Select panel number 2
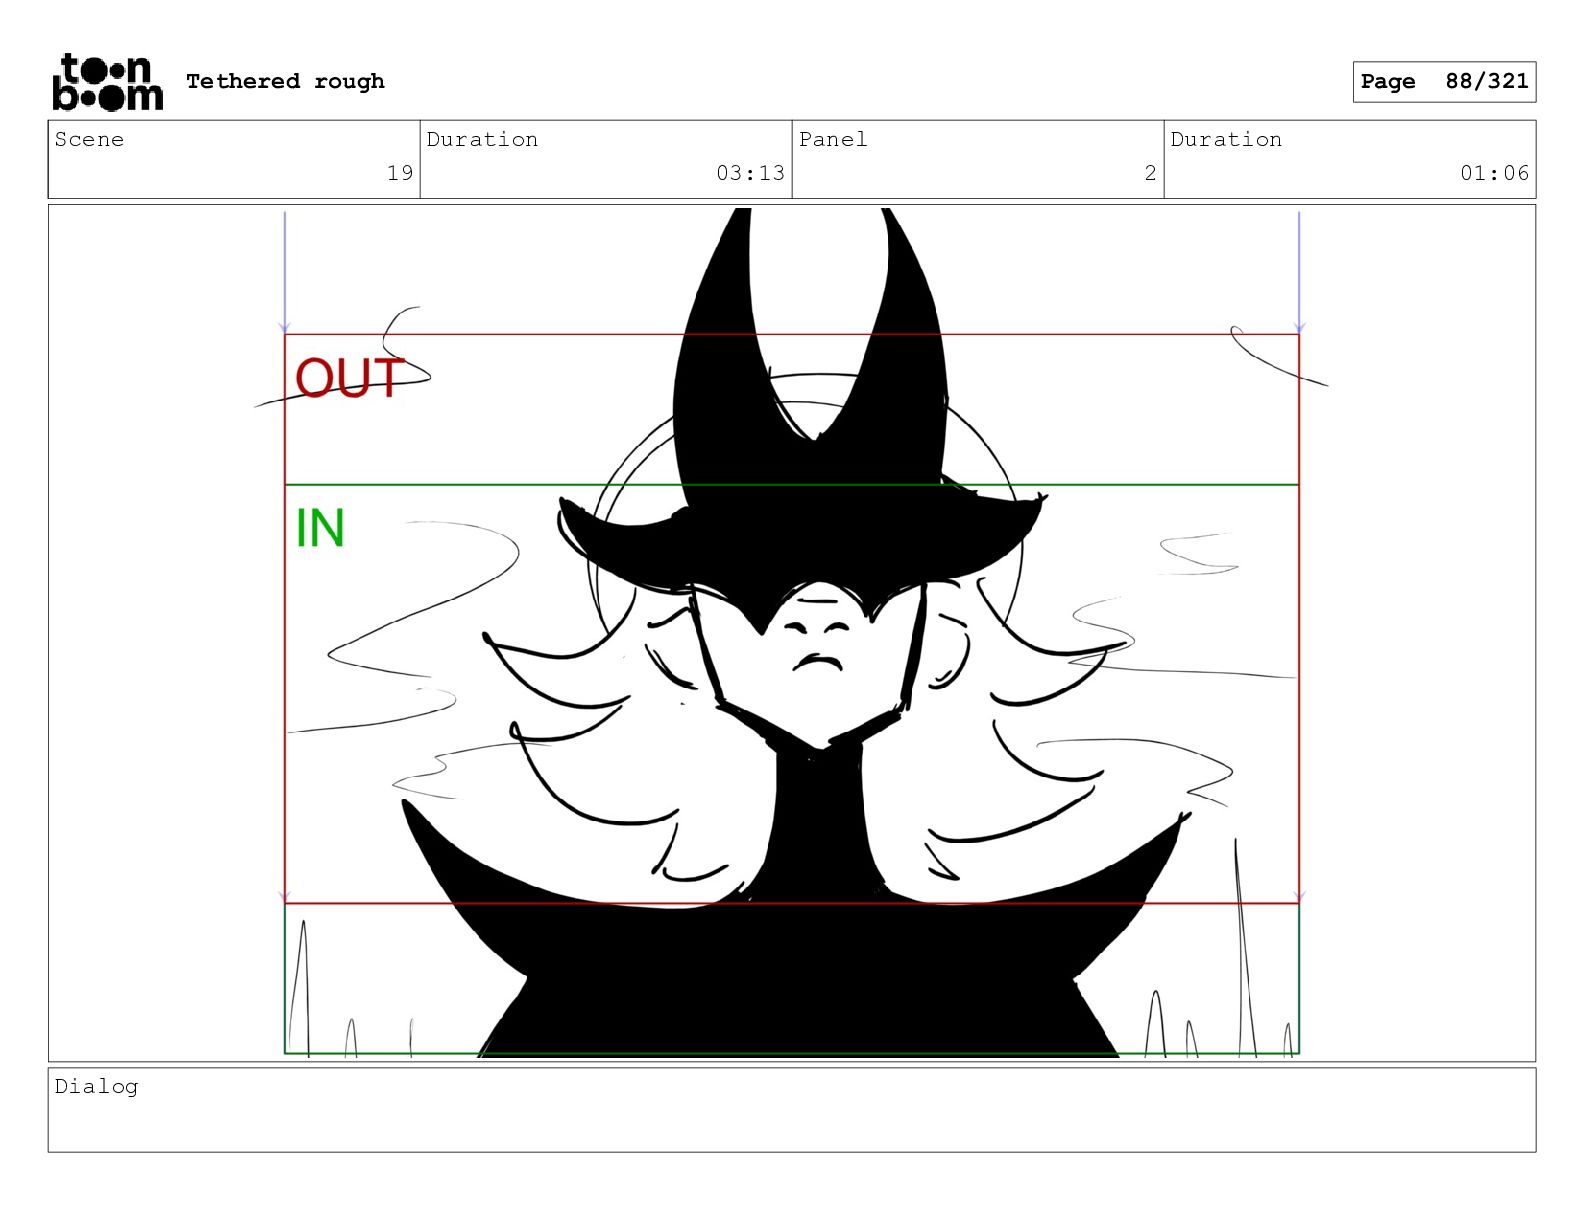 (1150, 173)
